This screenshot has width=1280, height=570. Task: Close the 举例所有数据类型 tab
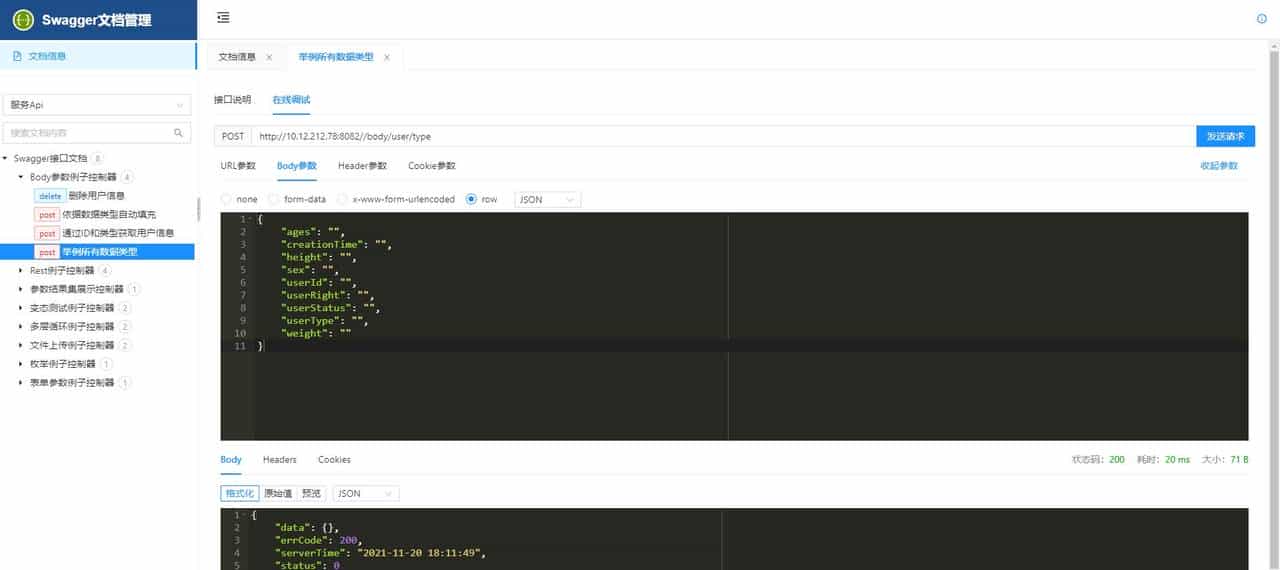[x=387, y=57]
